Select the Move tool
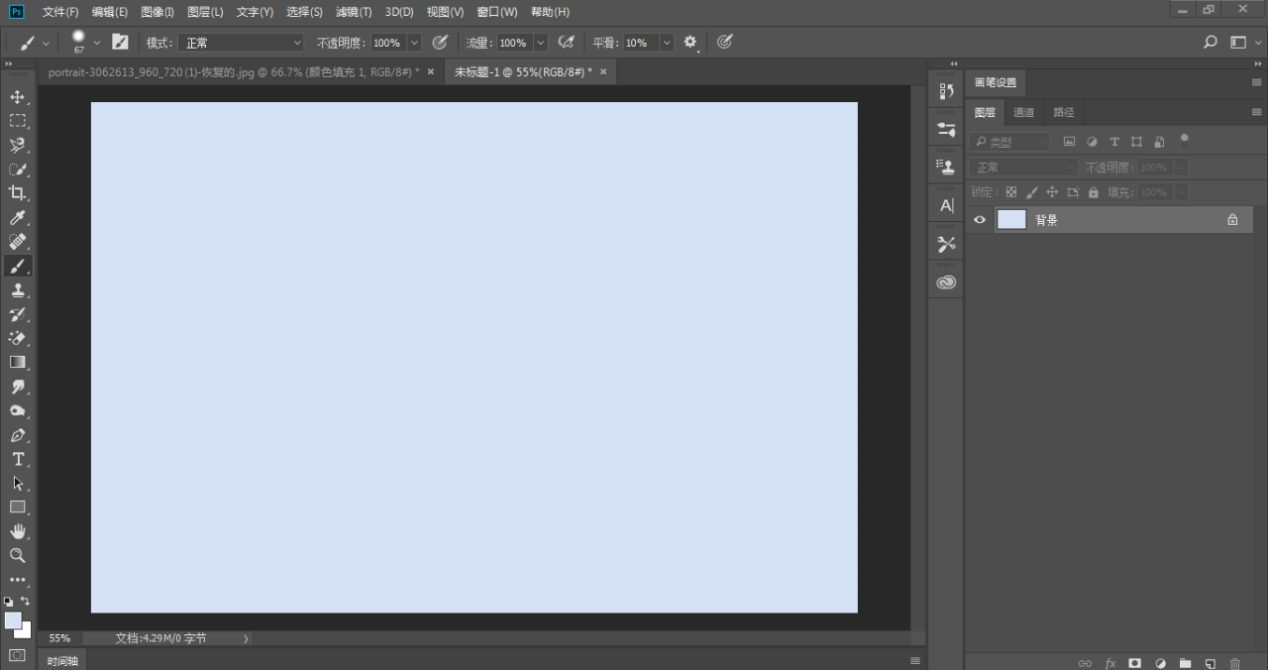 click(17, 97)
